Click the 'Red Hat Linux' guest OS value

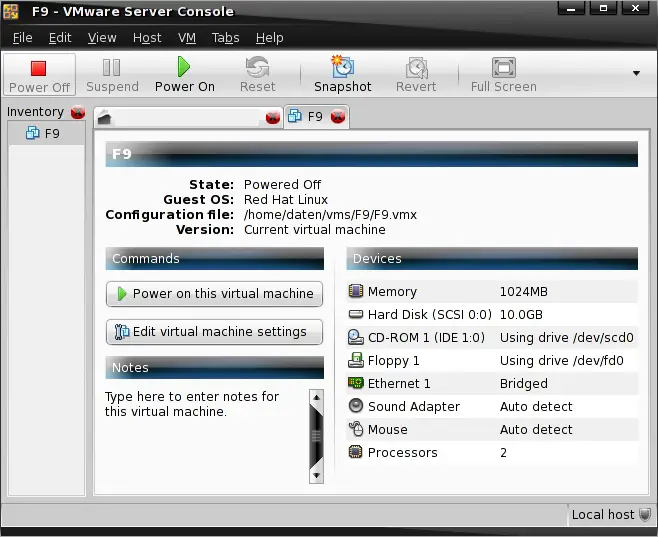pyautogui.click(x=286, y=200)
